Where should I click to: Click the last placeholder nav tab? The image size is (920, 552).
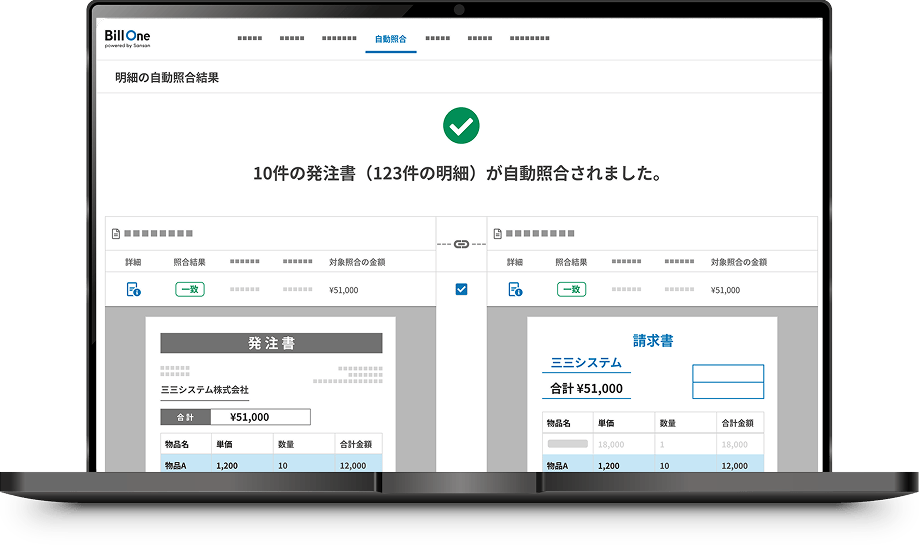(x=529, y=38)
